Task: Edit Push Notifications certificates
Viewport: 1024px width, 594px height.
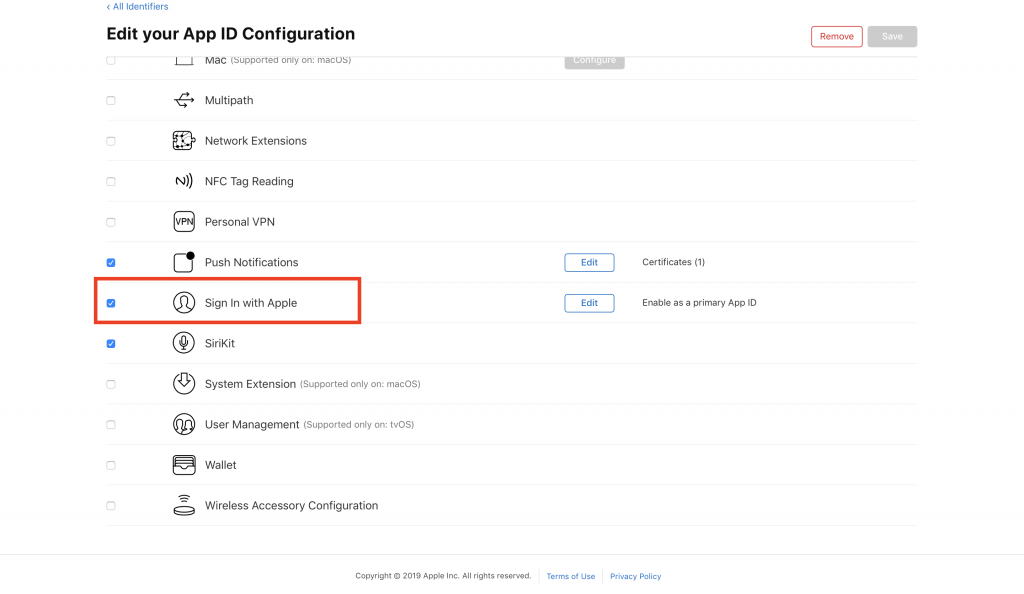Action: click(x=589, y=262)
